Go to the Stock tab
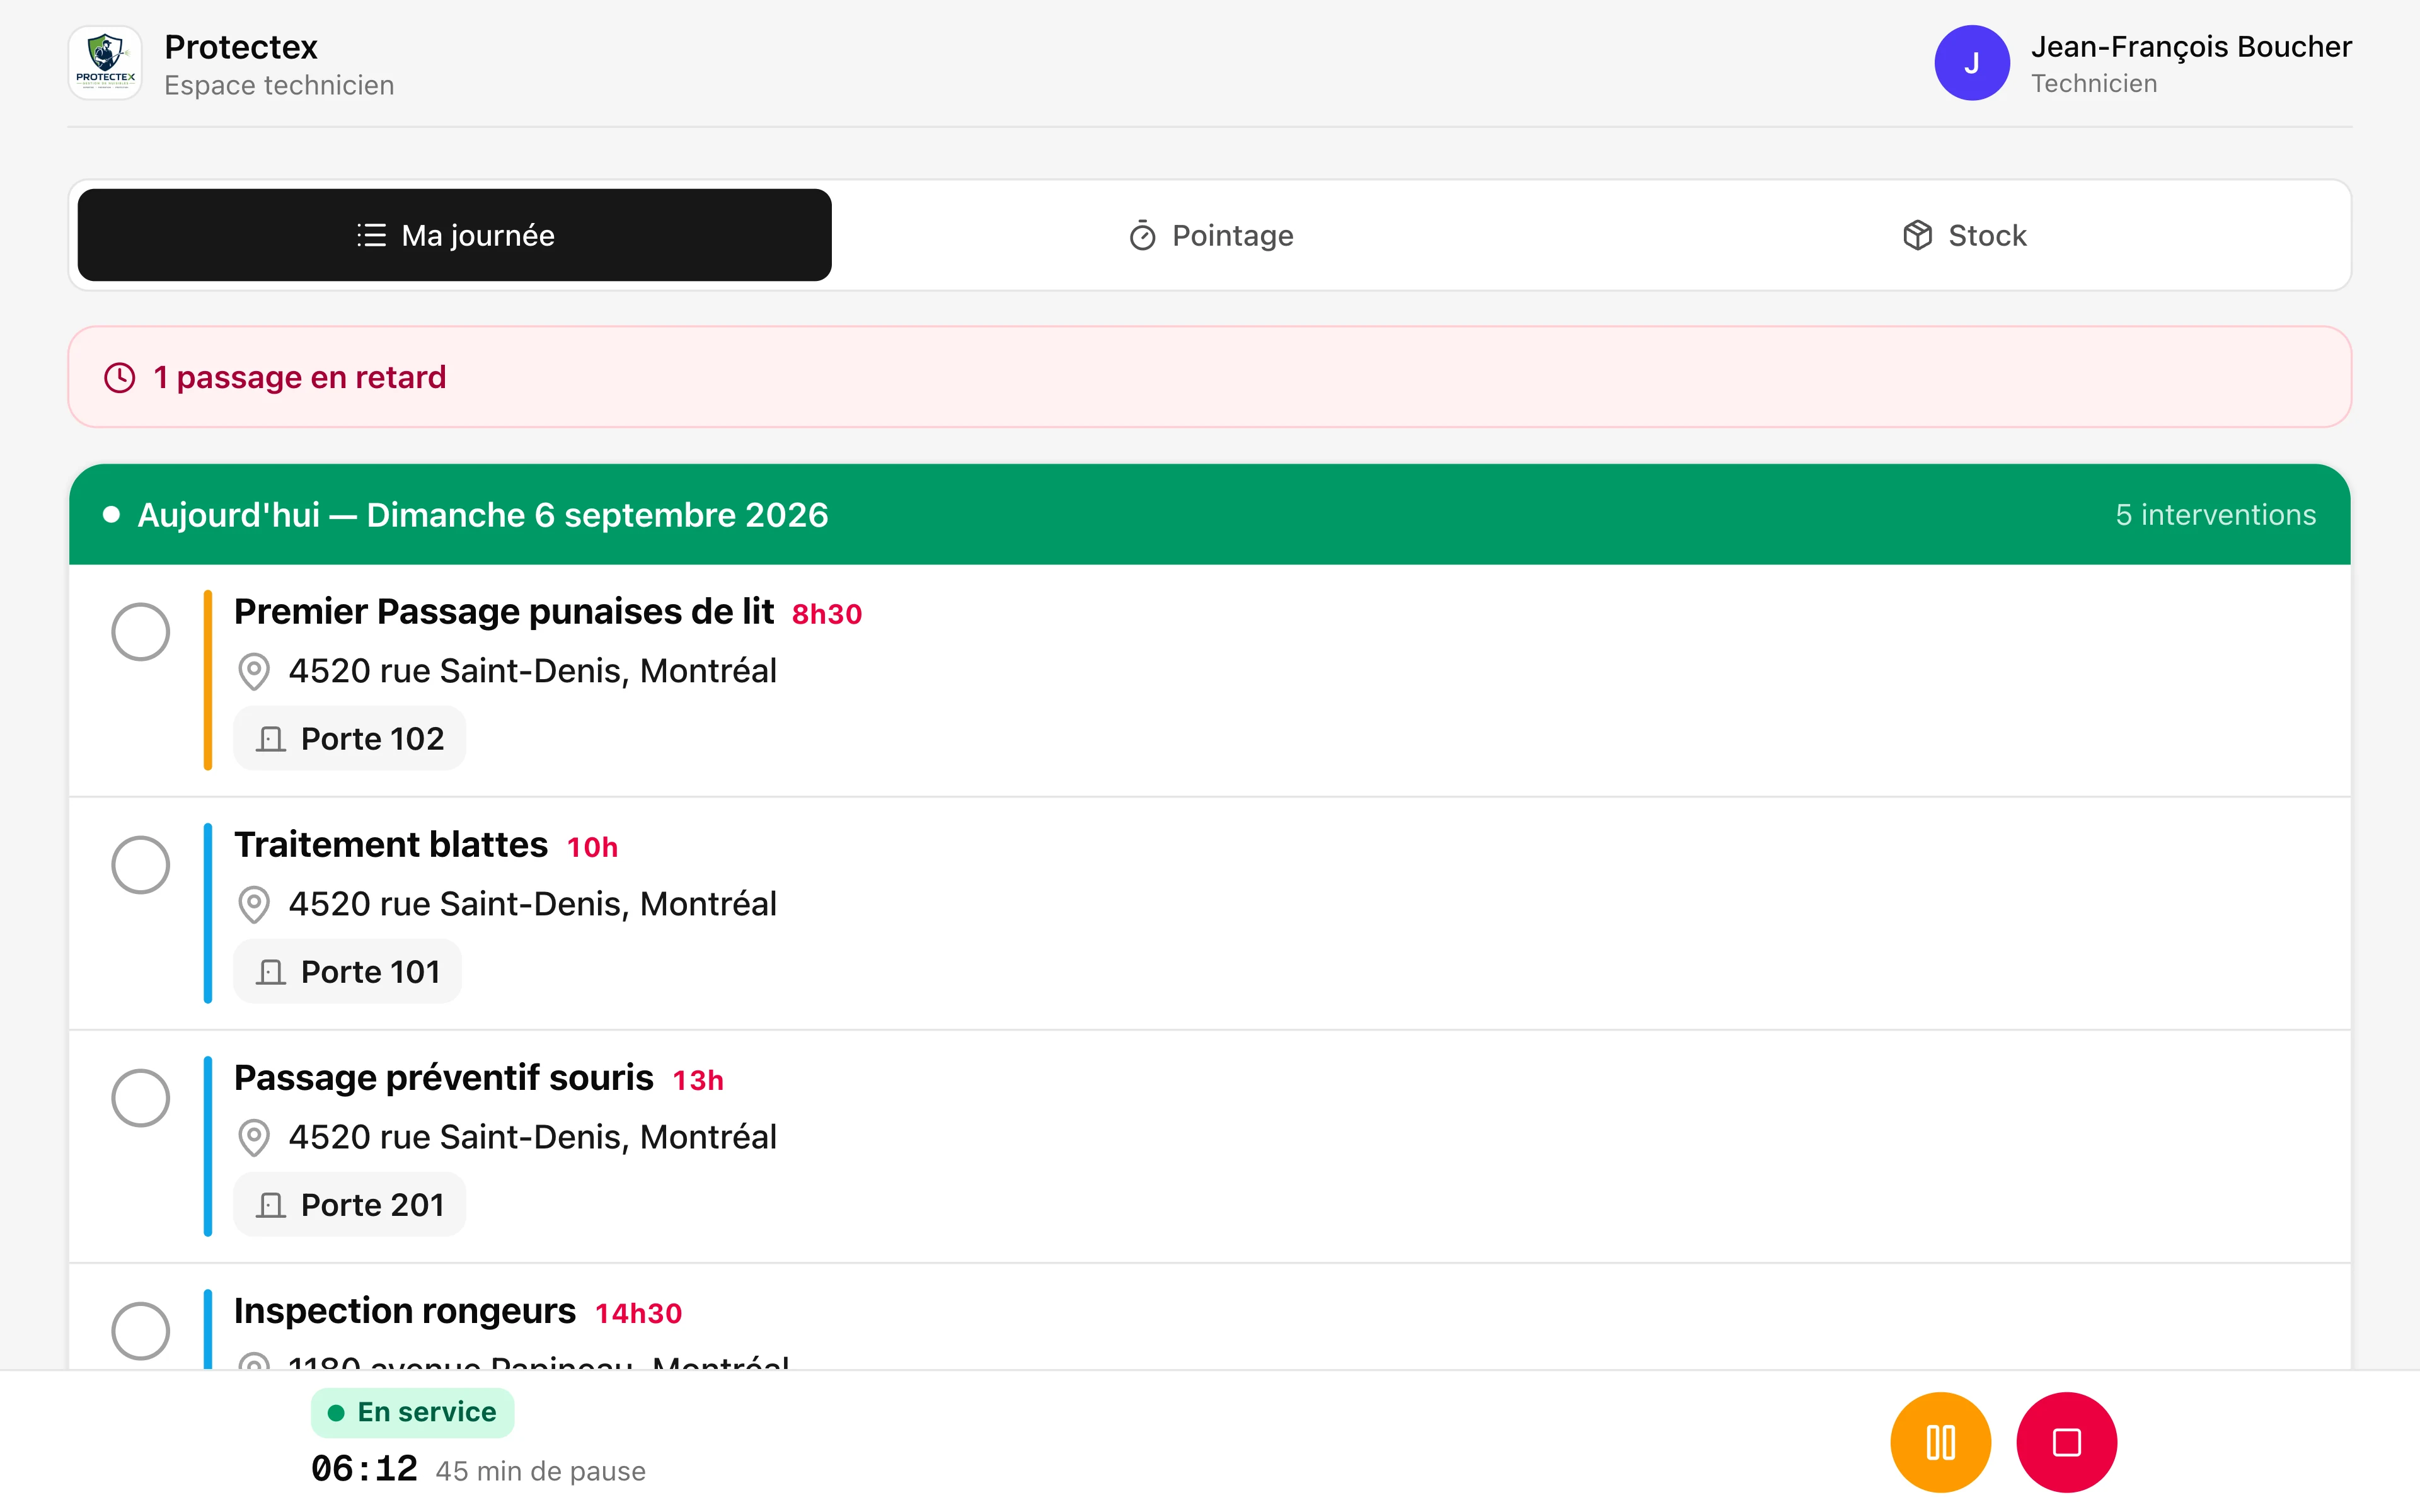2420x1512 pixels. tap(1965, 235)
